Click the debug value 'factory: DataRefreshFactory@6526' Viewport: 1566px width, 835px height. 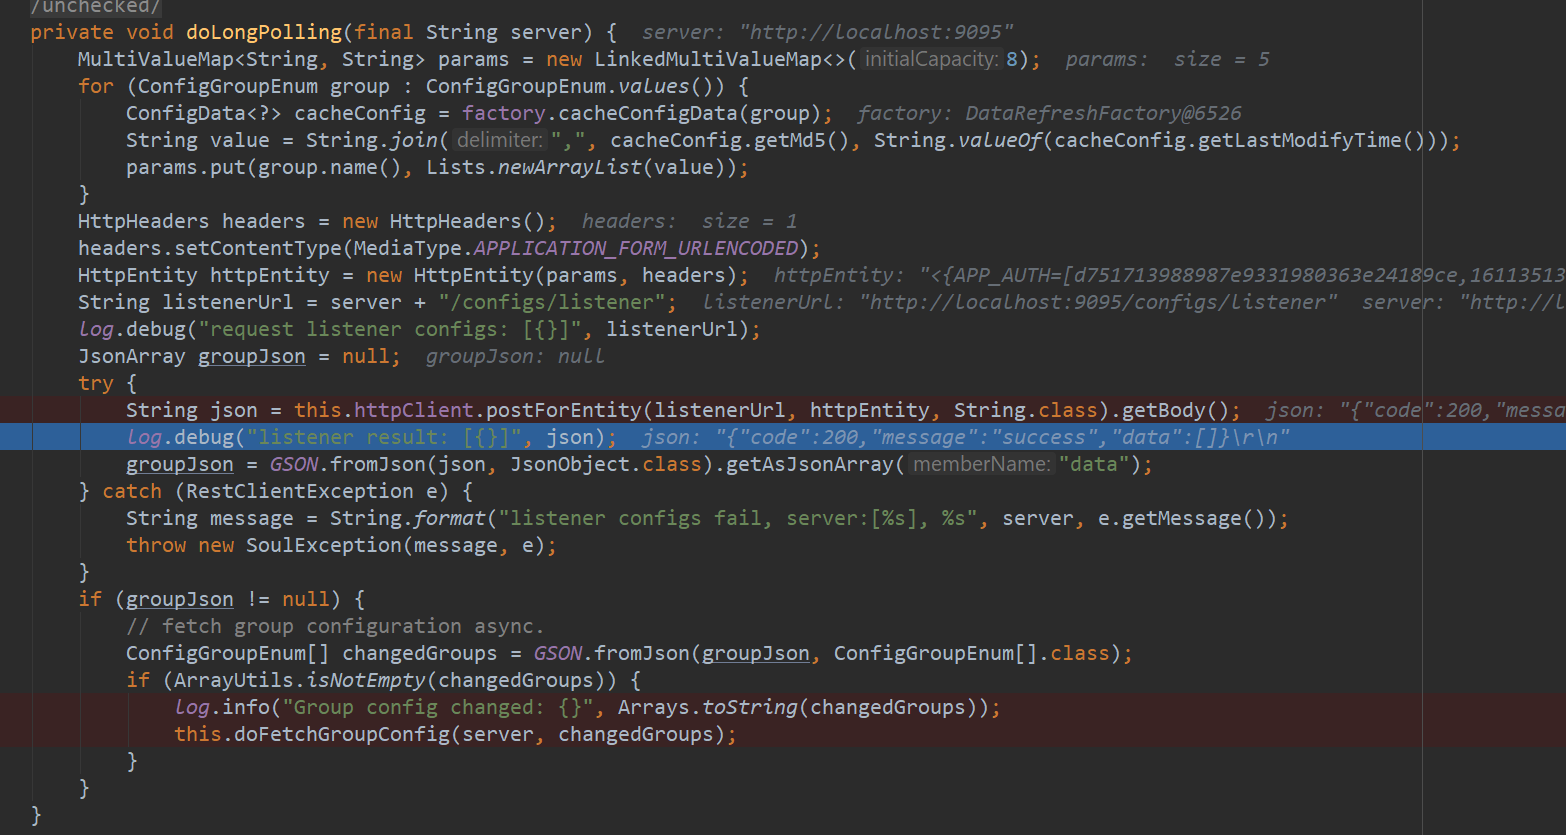(x=1049, y=113)
